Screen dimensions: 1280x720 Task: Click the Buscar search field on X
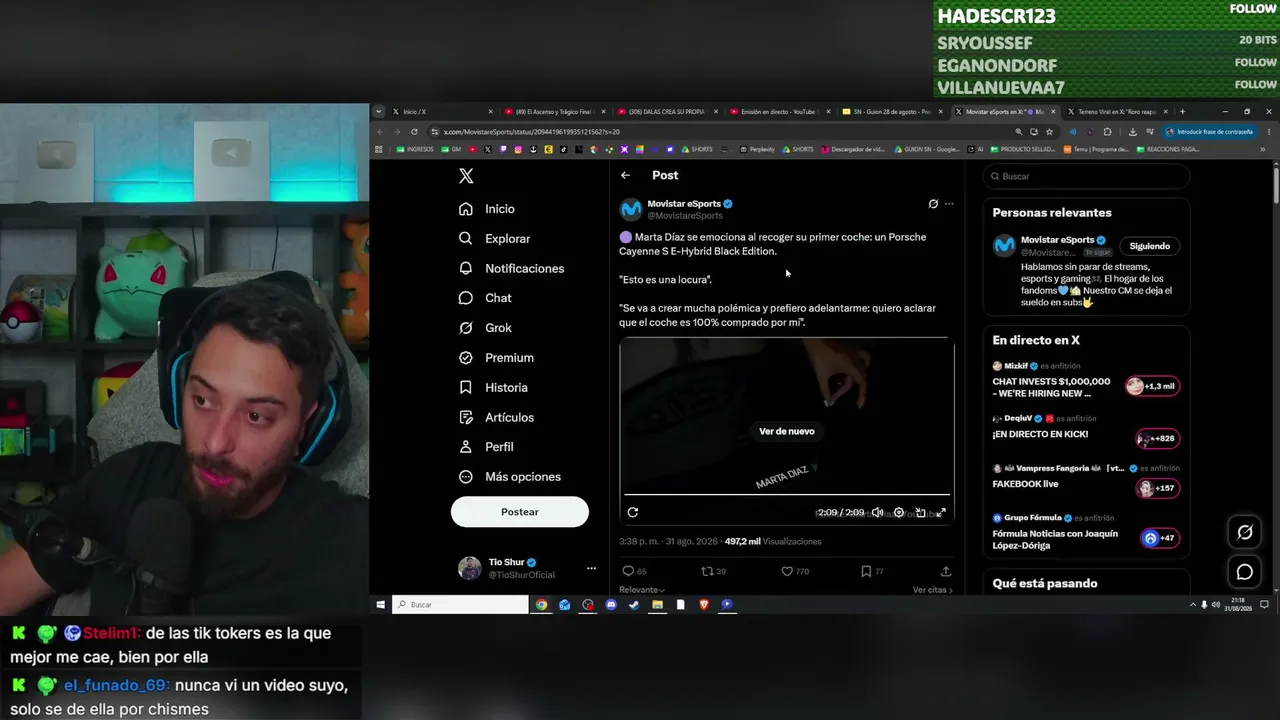tap(1087, 176)
